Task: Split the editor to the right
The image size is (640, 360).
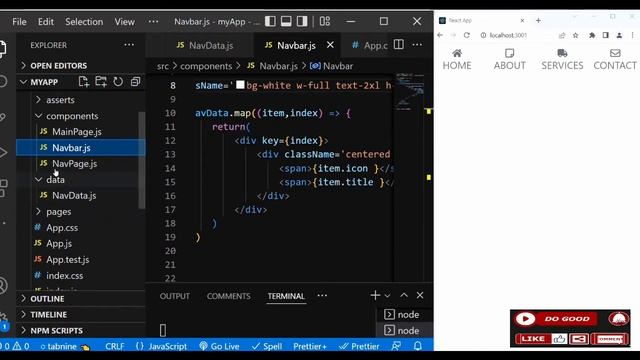Action: pyautogui.click(x=399, y=44)
